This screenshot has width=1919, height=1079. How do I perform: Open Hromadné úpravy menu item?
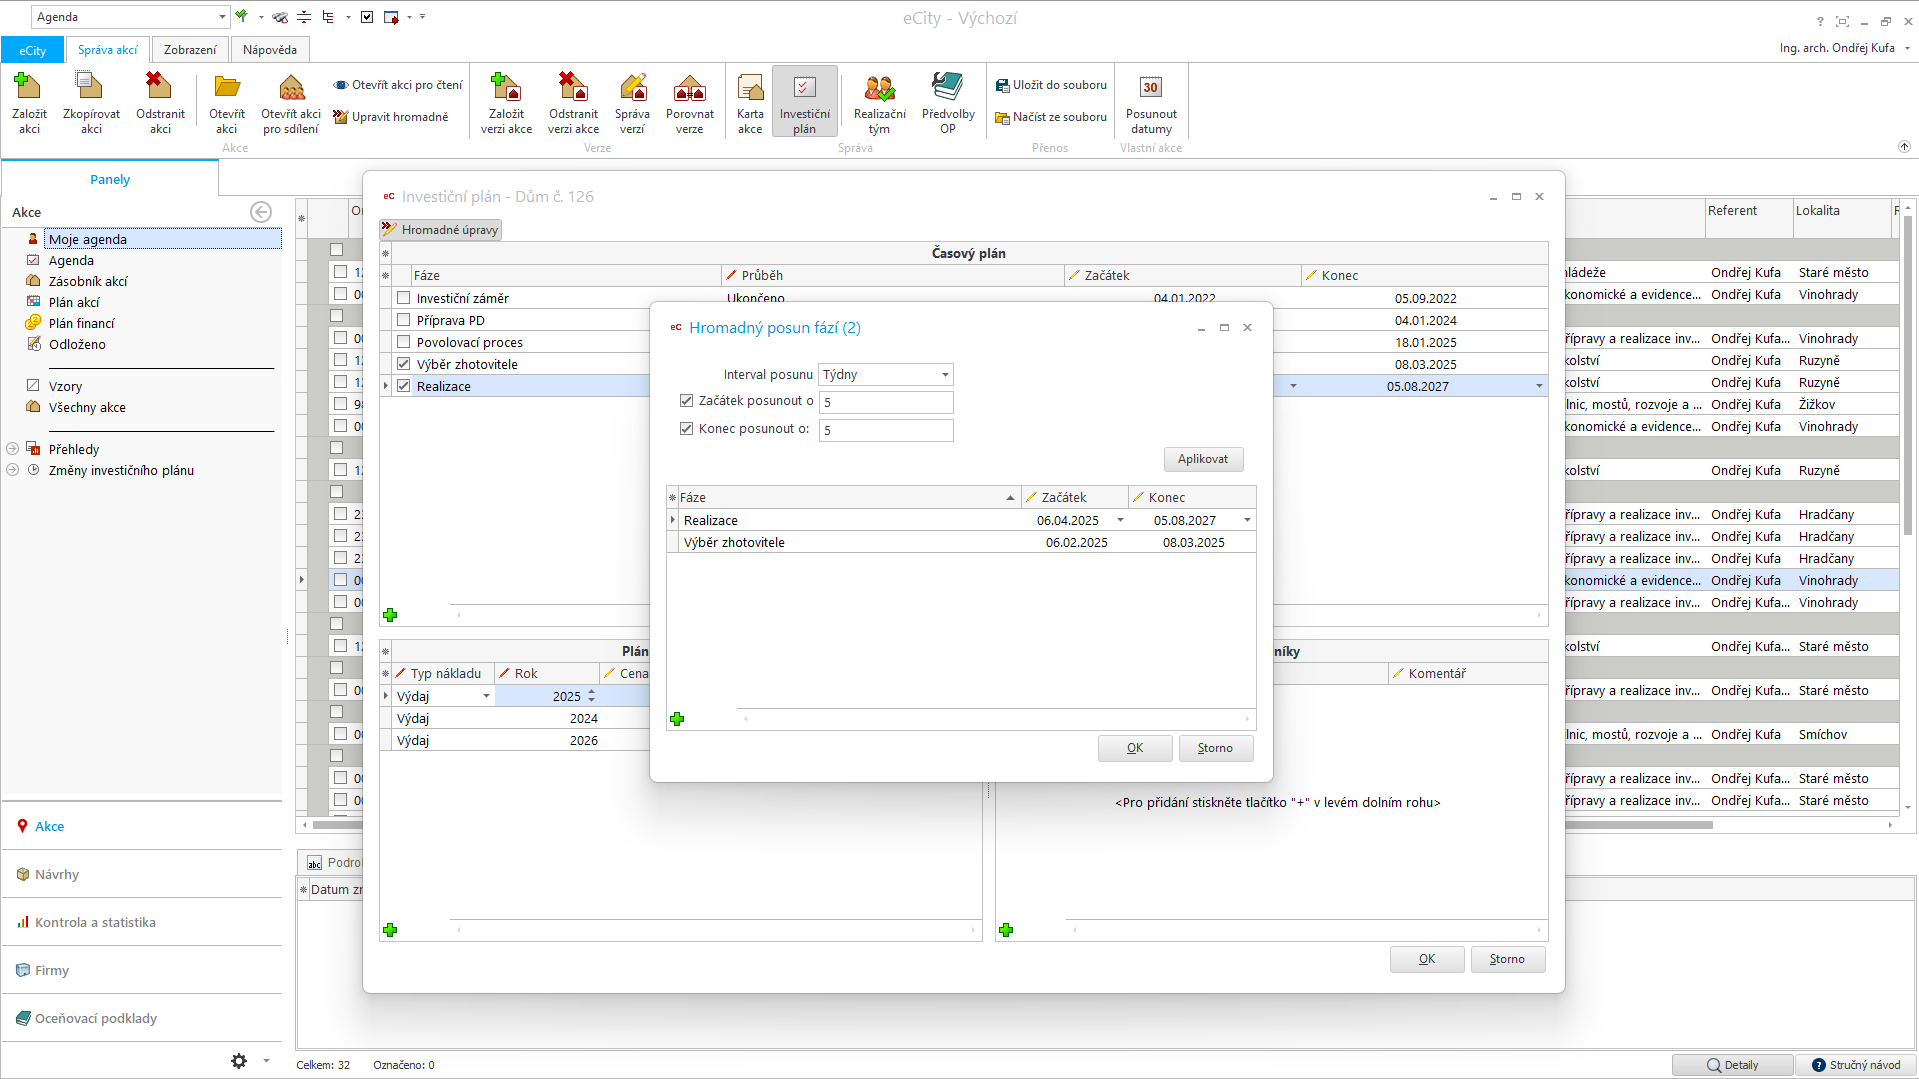441,230
